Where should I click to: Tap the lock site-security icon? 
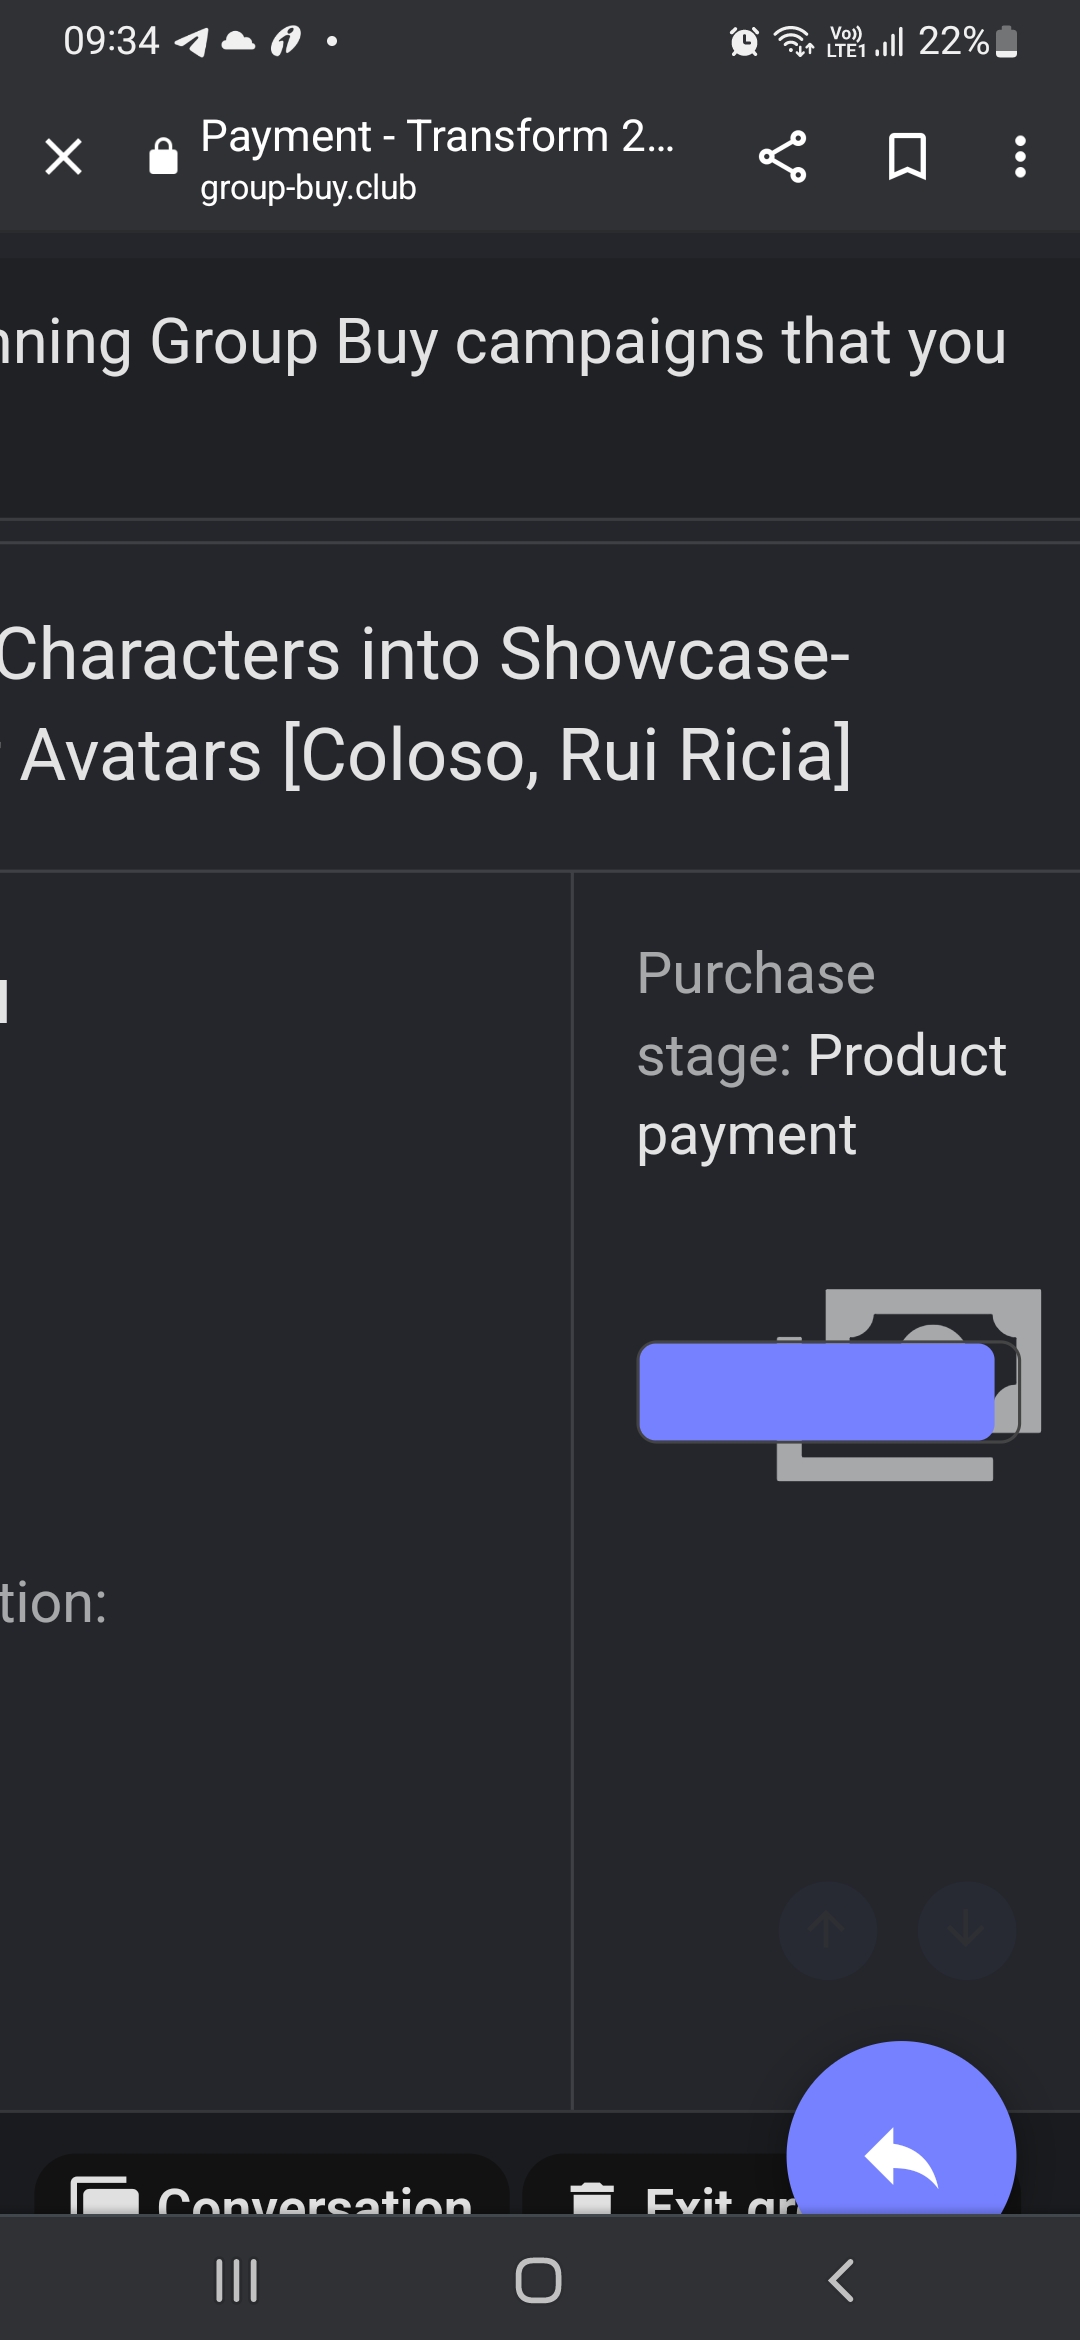[163, 157]
